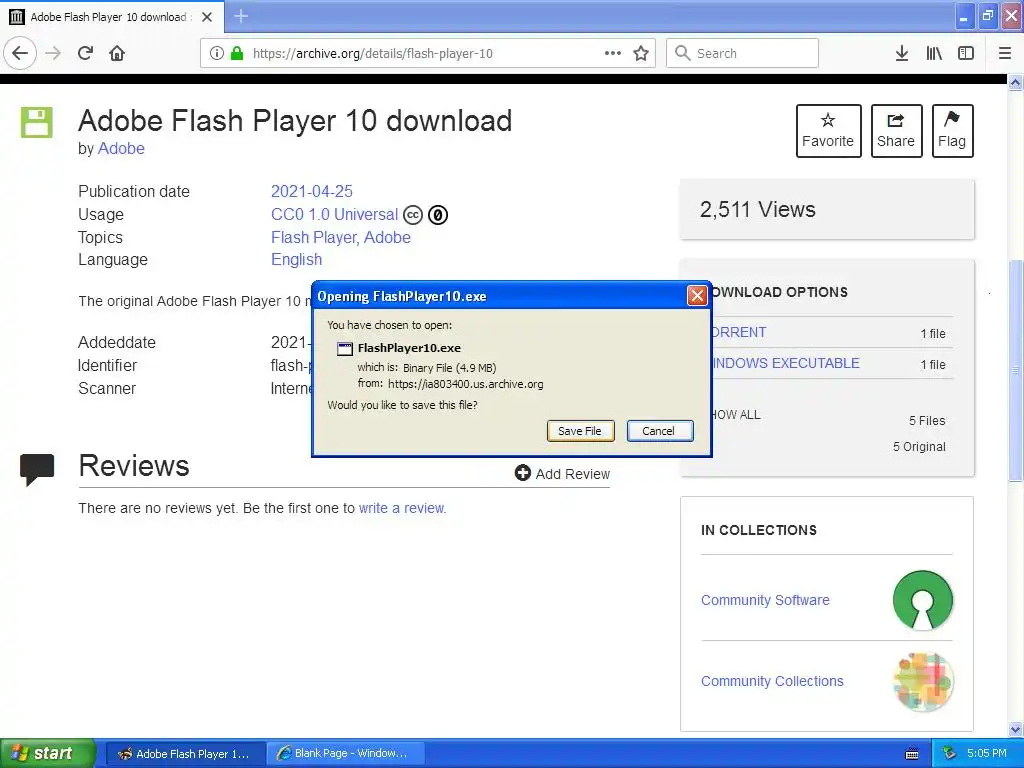This screenshot has width=1024, height=768.
Task: Reload the page with the refresh icon
Action: pyautogui.click(x=86, y=53)
